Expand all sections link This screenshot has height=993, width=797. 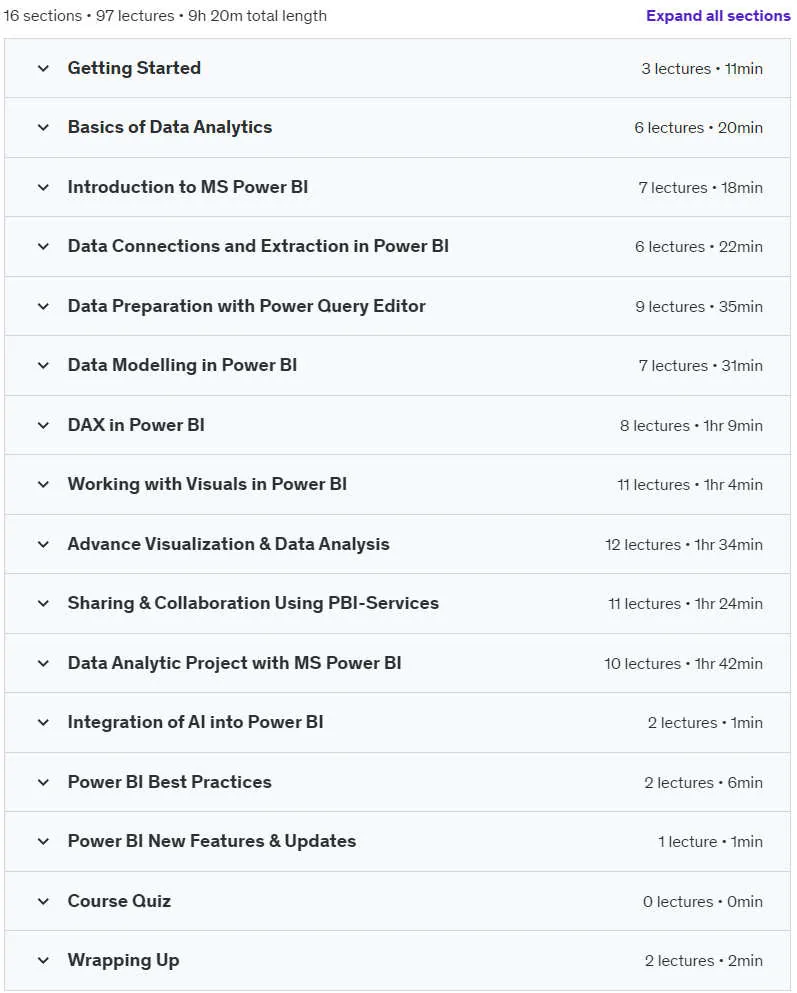(718, 16)
